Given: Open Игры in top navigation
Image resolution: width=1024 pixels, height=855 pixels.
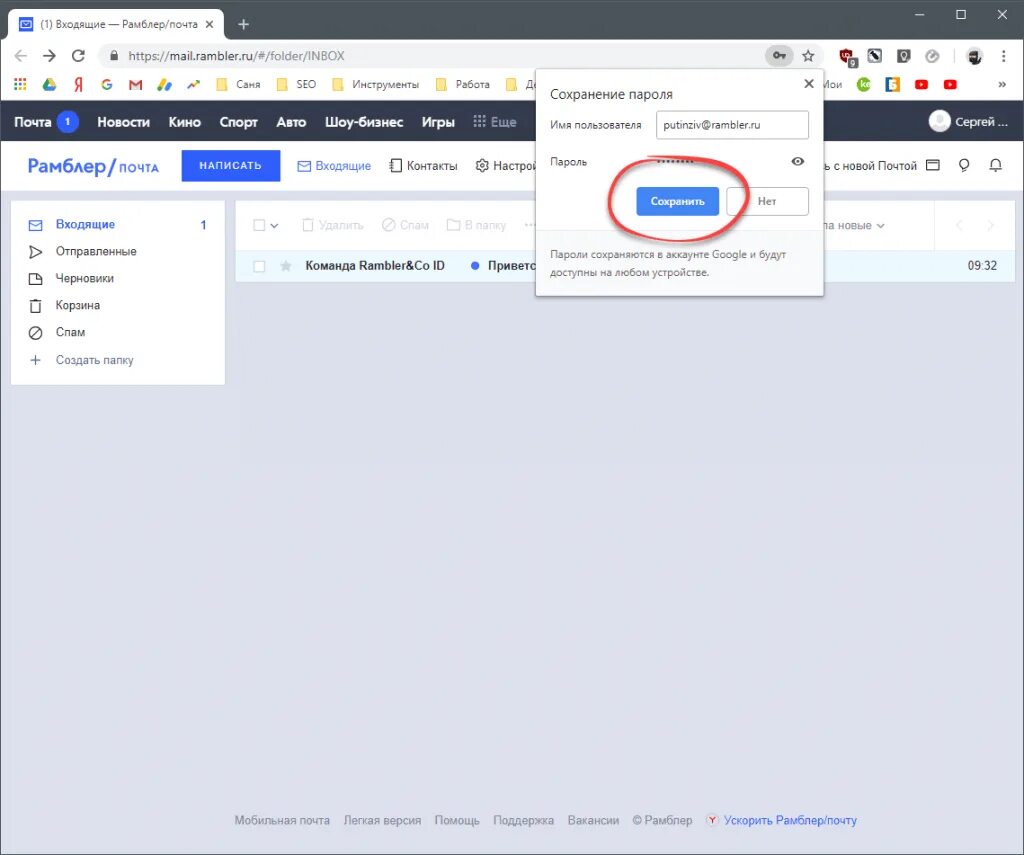Looking at the screenshot, I should tap(438, 121).
